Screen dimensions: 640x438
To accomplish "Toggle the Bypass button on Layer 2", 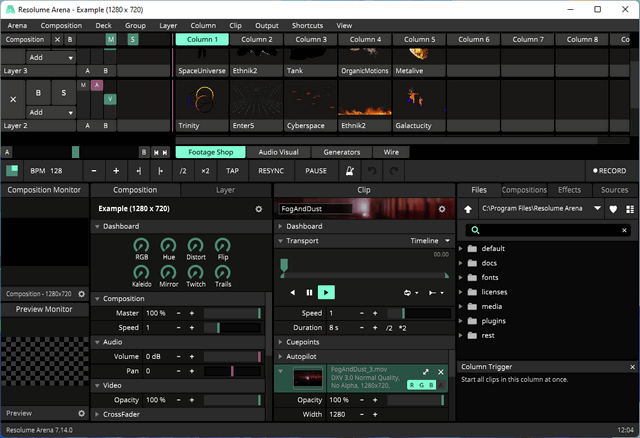I will tap(39, 93).
